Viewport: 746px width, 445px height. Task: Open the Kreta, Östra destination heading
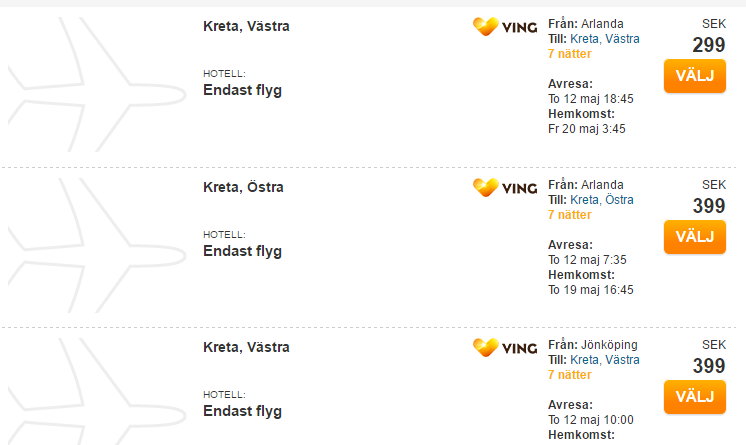[243, 186]
